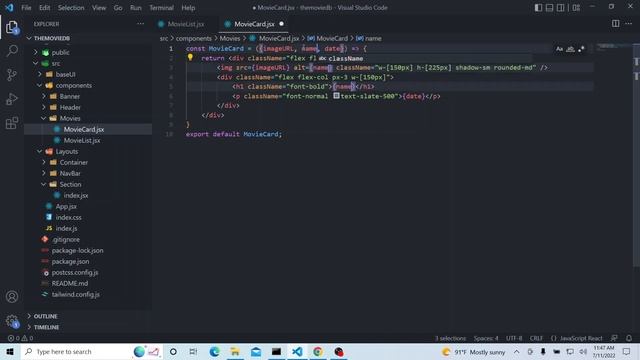Click the text-slate-500 color swatch
This screenshot has height=360, width=640.
(x=336, y=96)
